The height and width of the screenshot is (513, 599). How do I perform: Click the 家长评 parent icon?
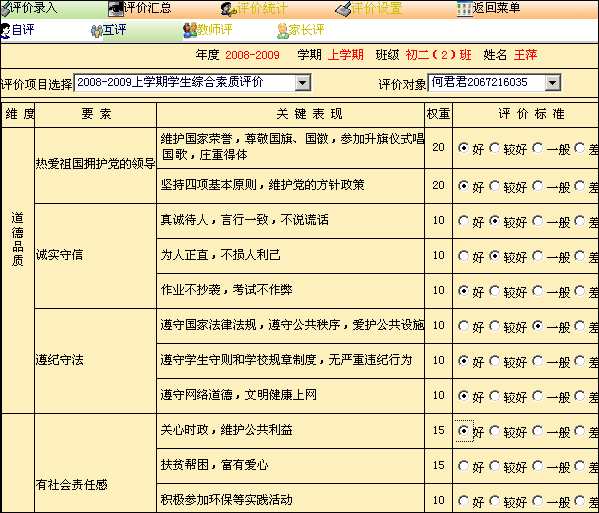click(x=283, y=31)
